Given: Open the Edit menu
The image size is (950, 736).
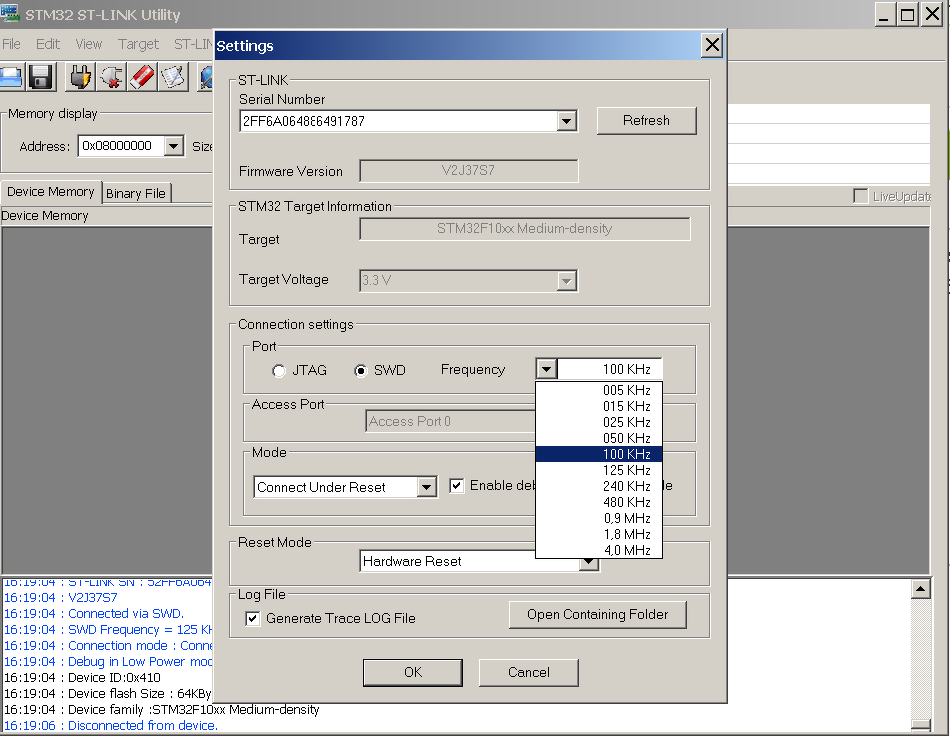Looking at the screenshot, I should click(x=48, y=44).
